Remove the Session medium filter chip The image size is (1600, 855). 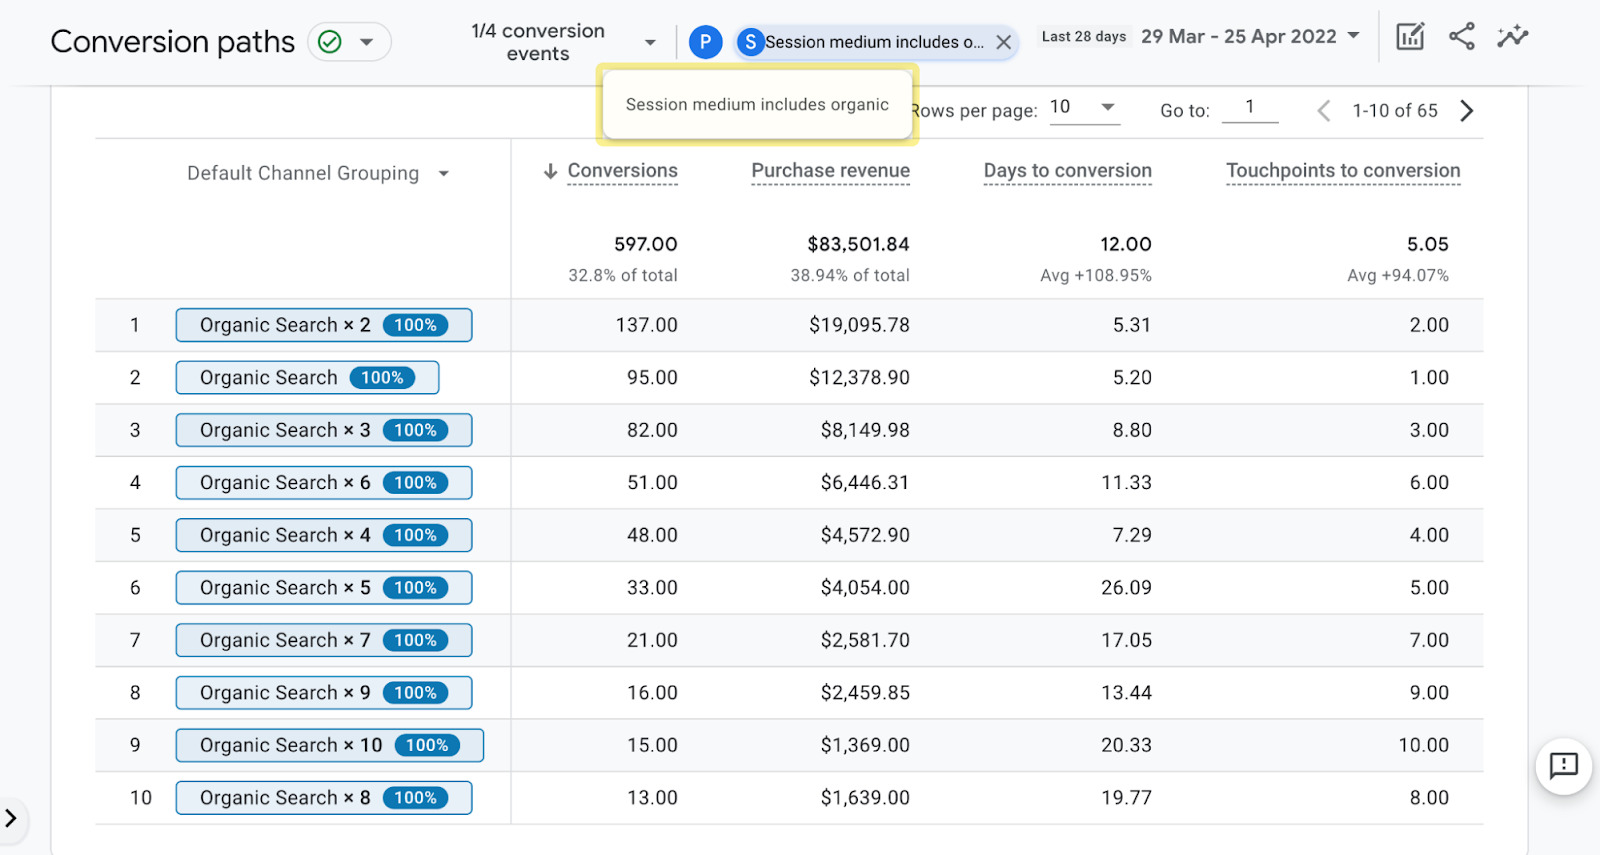tap(1003, 42)
